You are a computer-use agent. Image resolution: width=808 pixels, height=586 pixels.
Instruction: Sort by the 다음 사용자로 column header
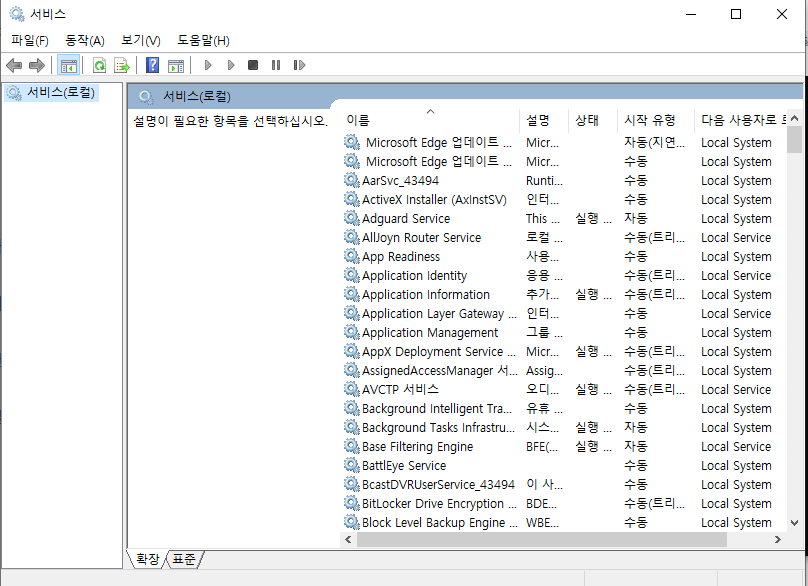pos(741,120)
